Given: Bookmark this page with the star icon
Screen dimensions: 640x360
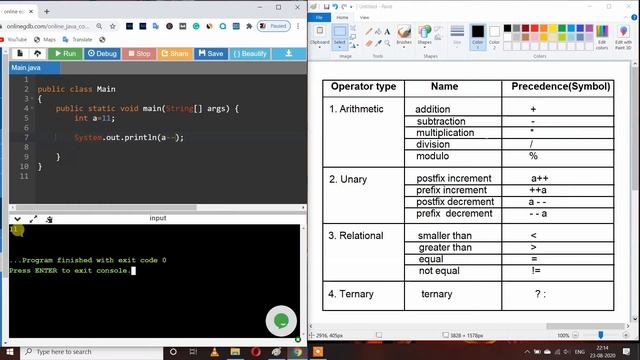Looking at the screenshot, I should [113, 26].
